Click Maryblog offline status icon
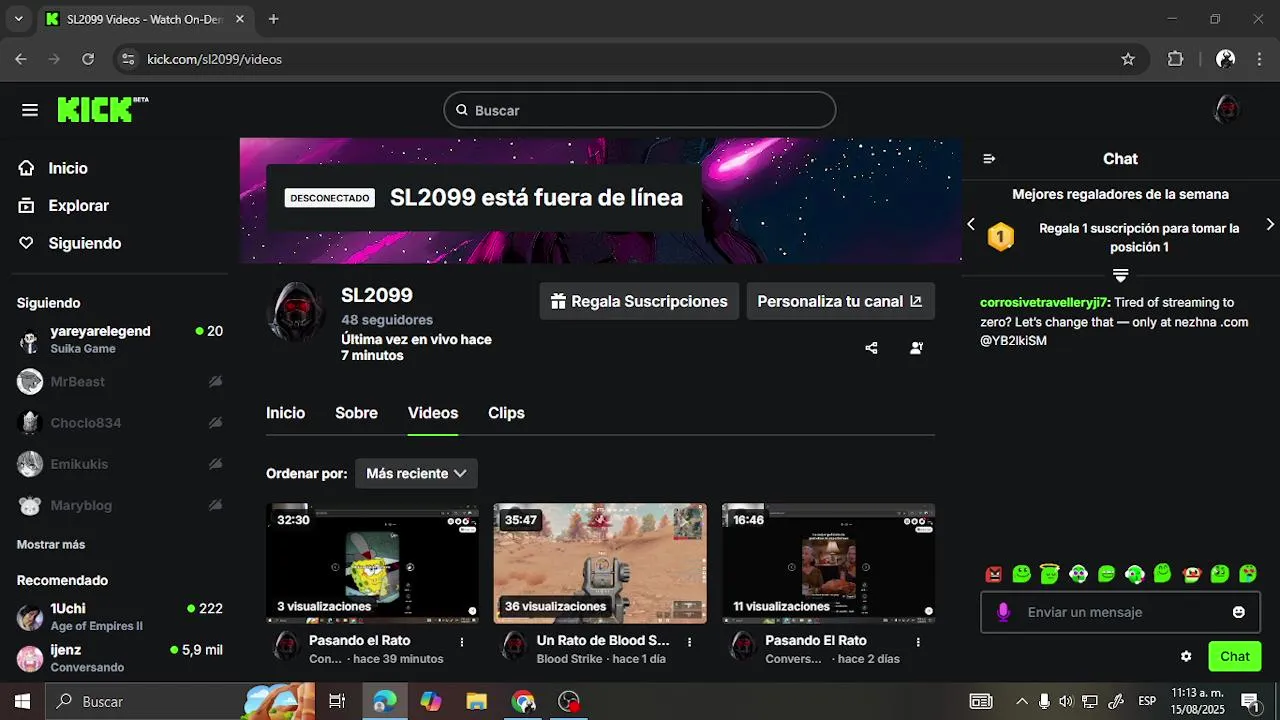 click(x=215, y=506)
